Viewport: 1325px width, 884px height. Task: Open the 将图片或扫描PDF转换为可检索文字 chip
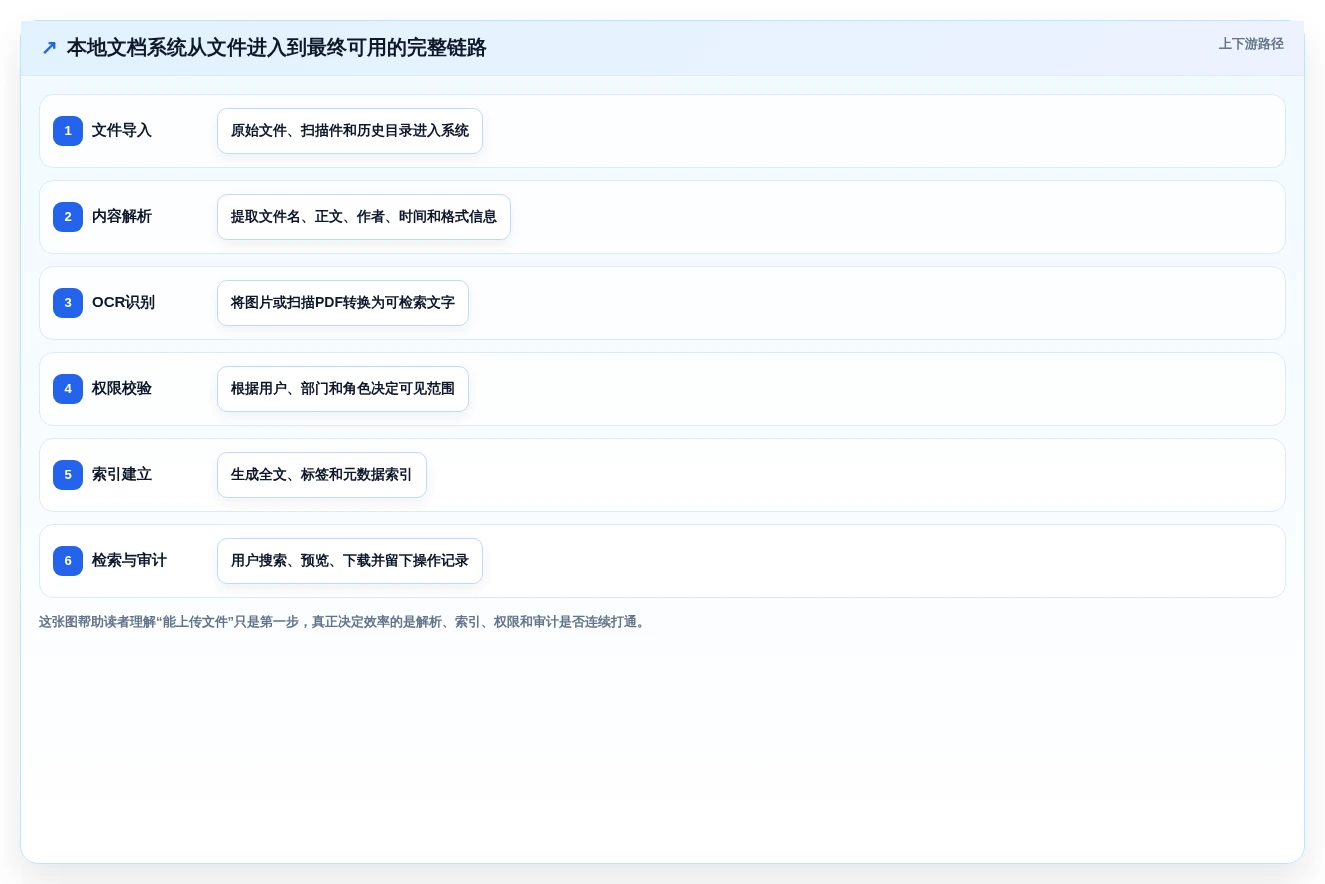click(x=343, y=303)
